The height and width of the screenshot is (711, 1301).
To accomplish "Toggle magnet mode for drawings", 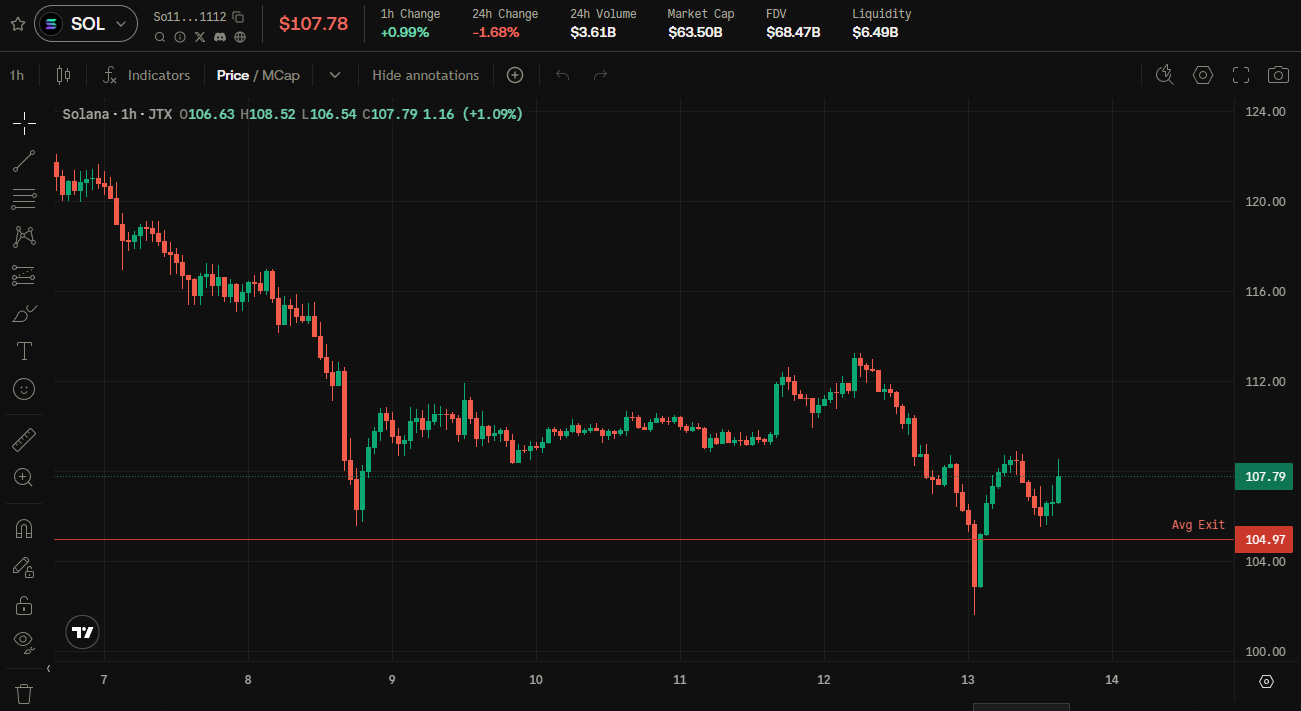I will (x=24, y=528).
